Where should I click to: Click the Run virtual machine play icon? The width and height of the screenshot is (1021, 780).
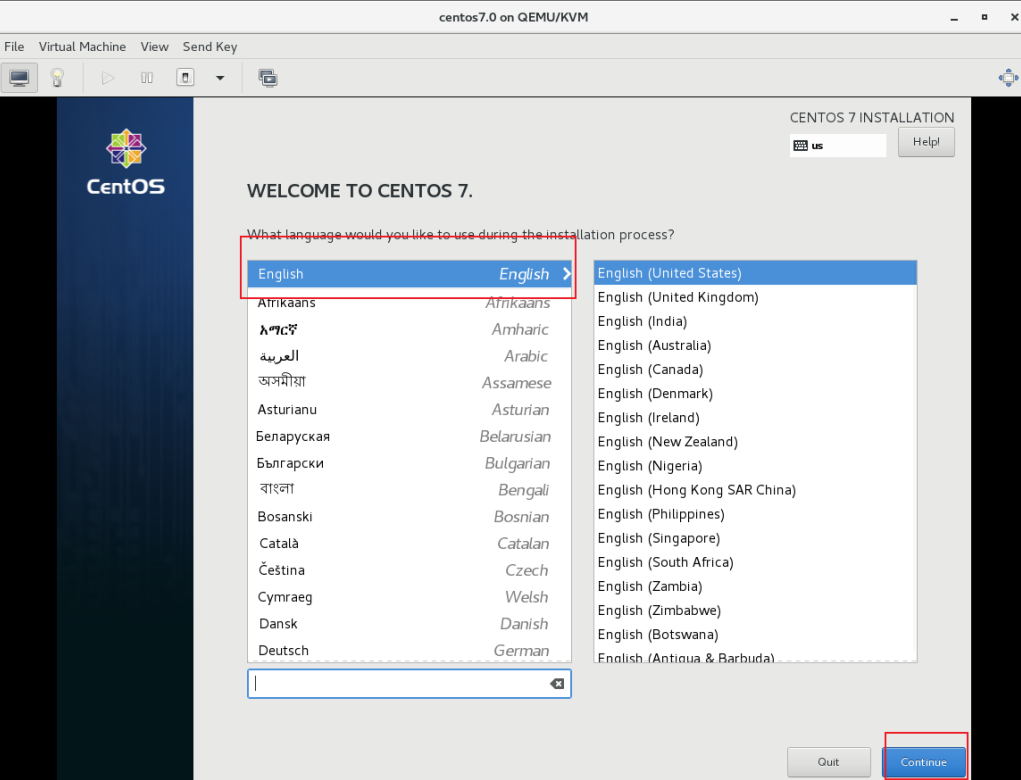pos(108,78)
